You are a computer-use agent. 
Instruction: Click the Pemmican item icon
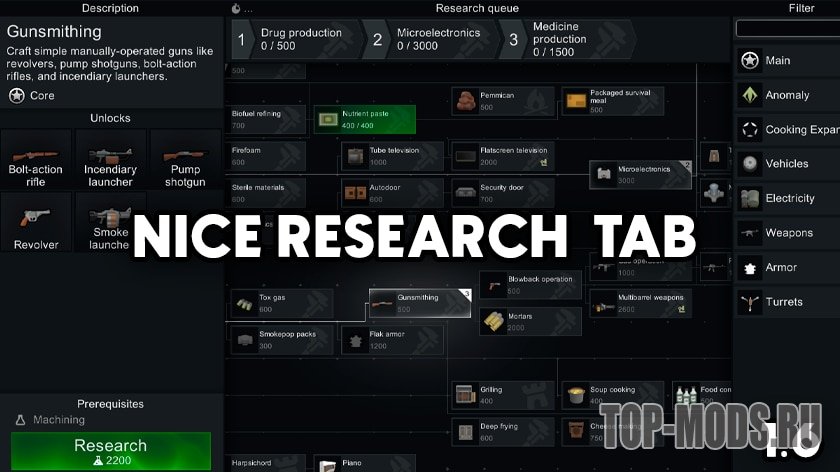[x=466, y=101]
